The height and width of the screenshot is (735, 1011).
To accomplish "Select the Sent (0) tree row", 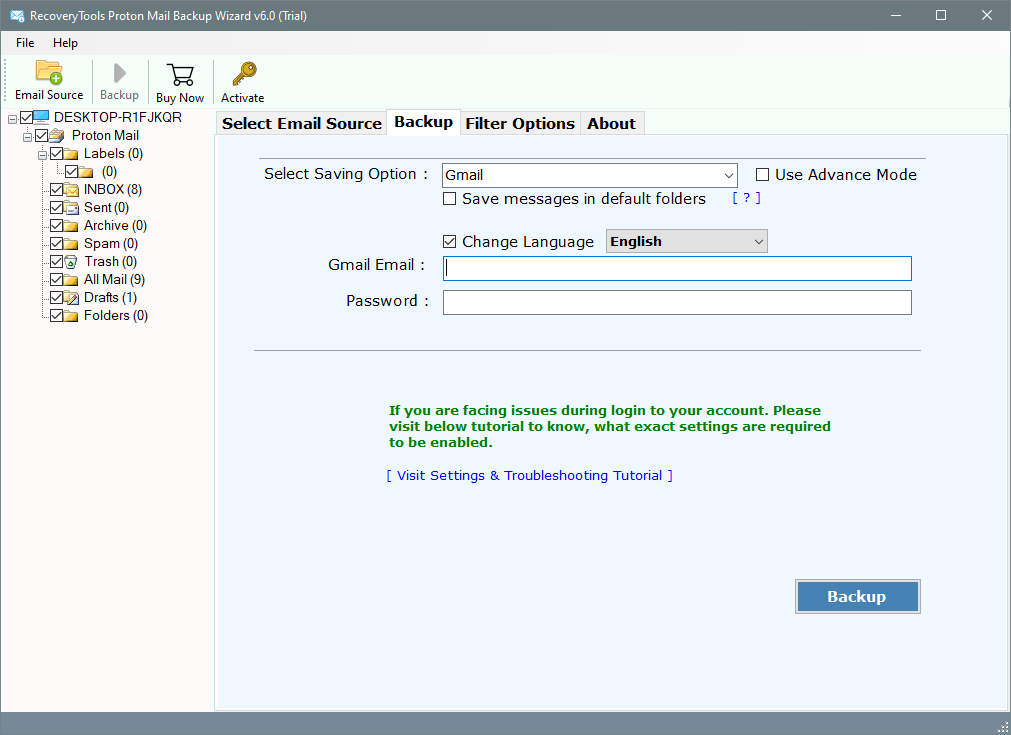I will pyautogui.click(x=106, y=208).
